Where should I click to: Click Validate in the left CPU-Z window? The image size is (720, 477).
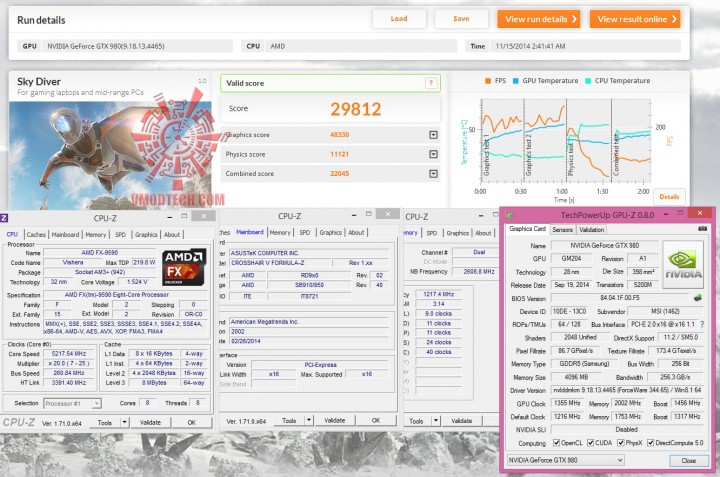[150, 422]
